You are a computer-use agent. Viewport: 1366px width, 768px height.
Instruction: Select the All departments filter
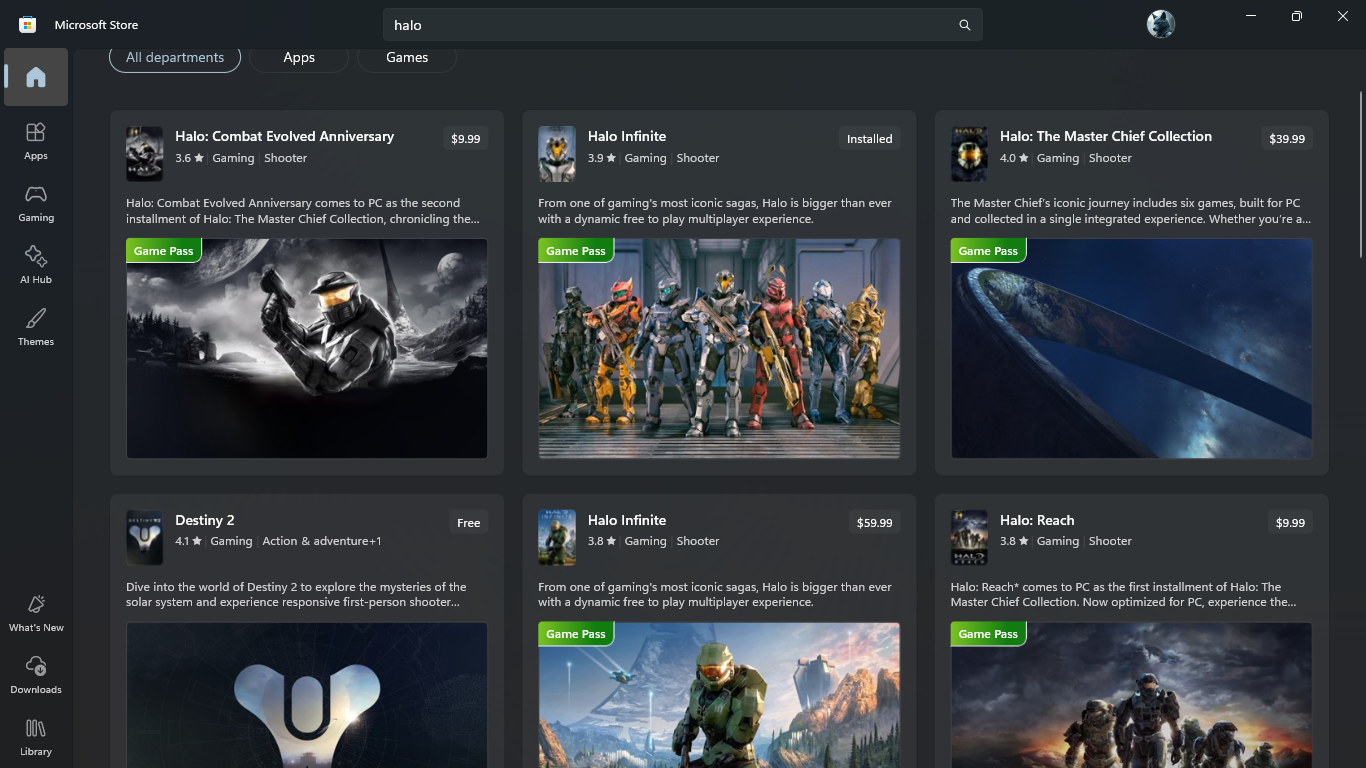coord(175,57)
